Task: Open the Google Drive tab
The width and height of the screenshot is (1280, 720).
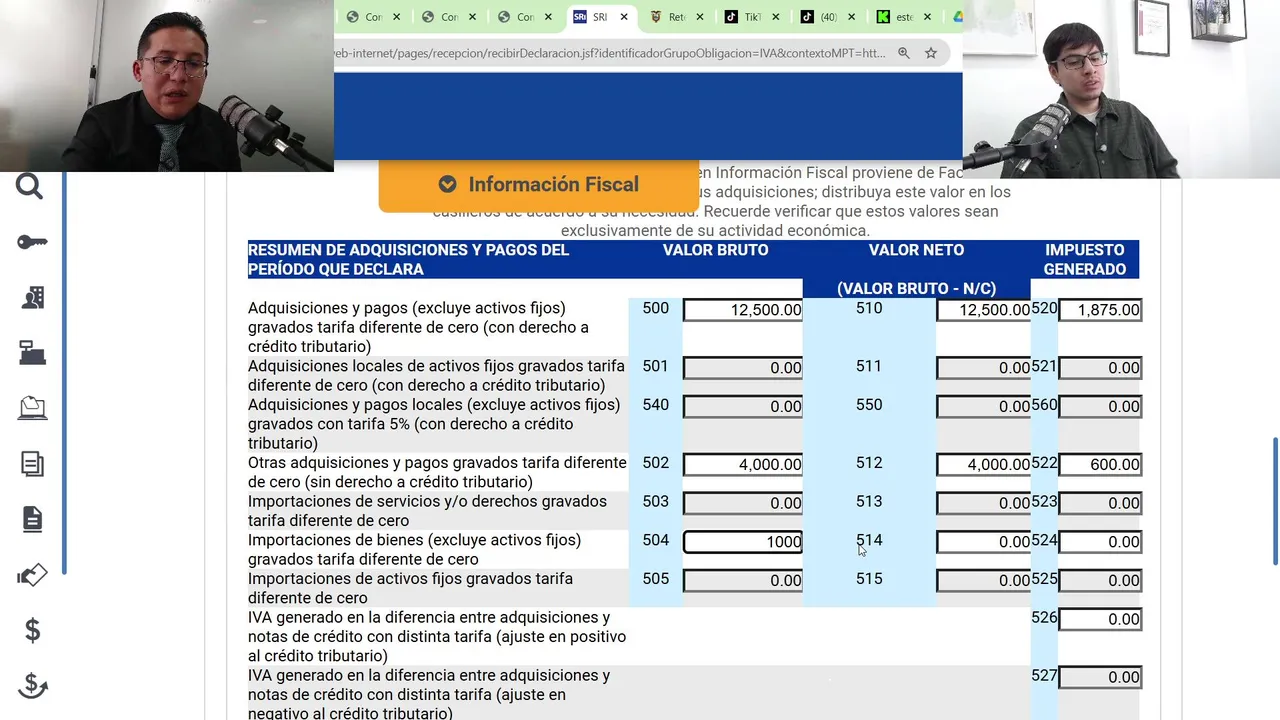Action: coord(956,17)
